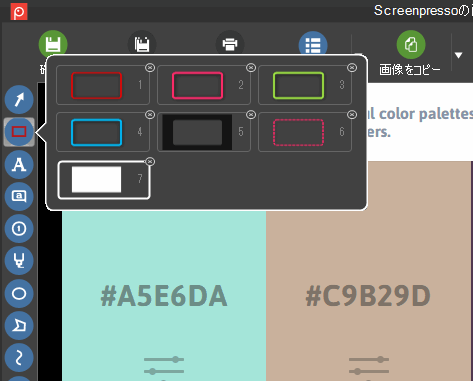Select the Text bubble callout tool
473x381 pixels.
pos(19,196)
